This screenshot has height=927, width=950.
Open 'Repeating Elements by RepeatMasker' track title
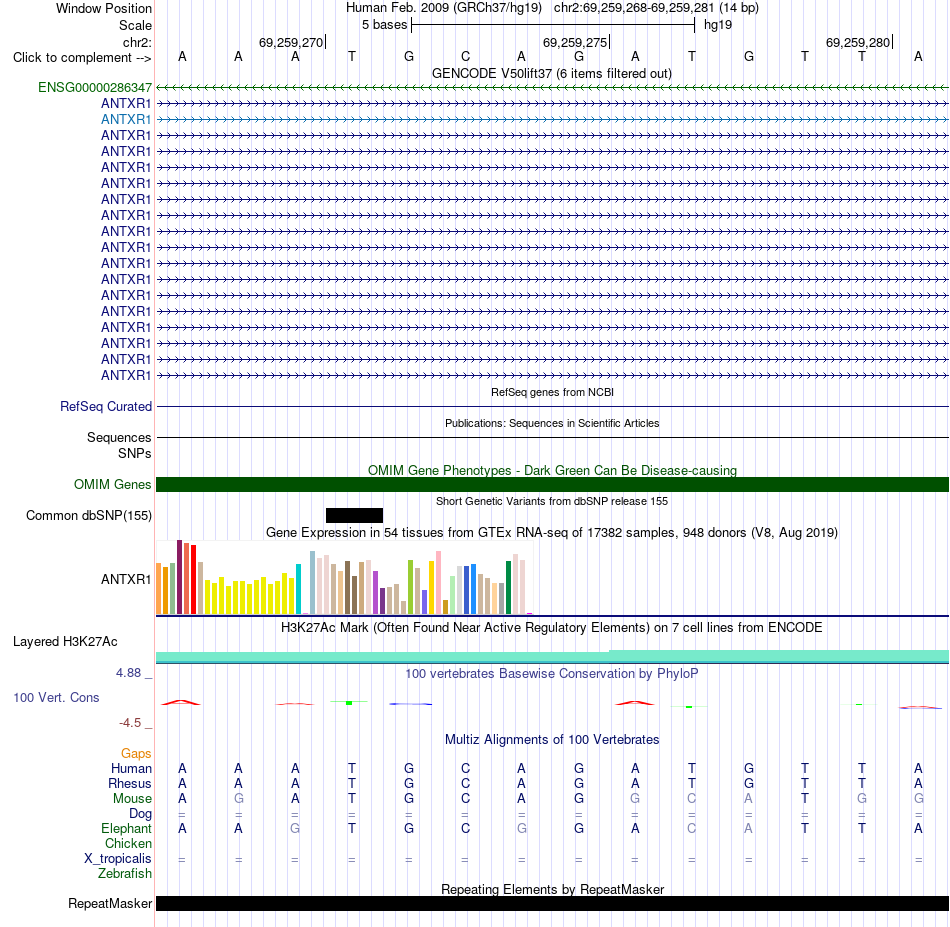click(552, 889)
